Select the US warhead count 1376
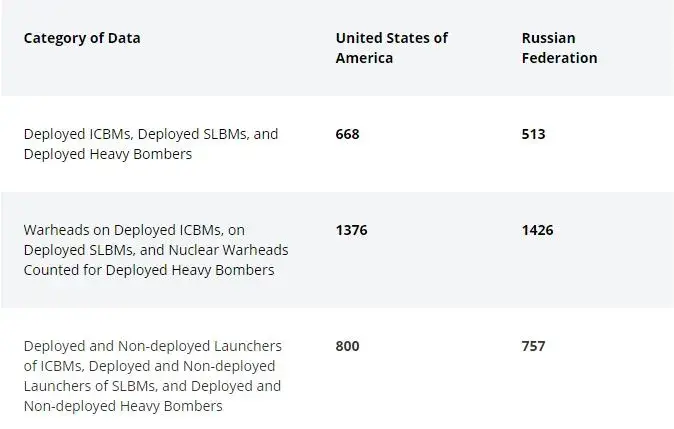This screenshot has height=429, width=674. coord(351,230)
